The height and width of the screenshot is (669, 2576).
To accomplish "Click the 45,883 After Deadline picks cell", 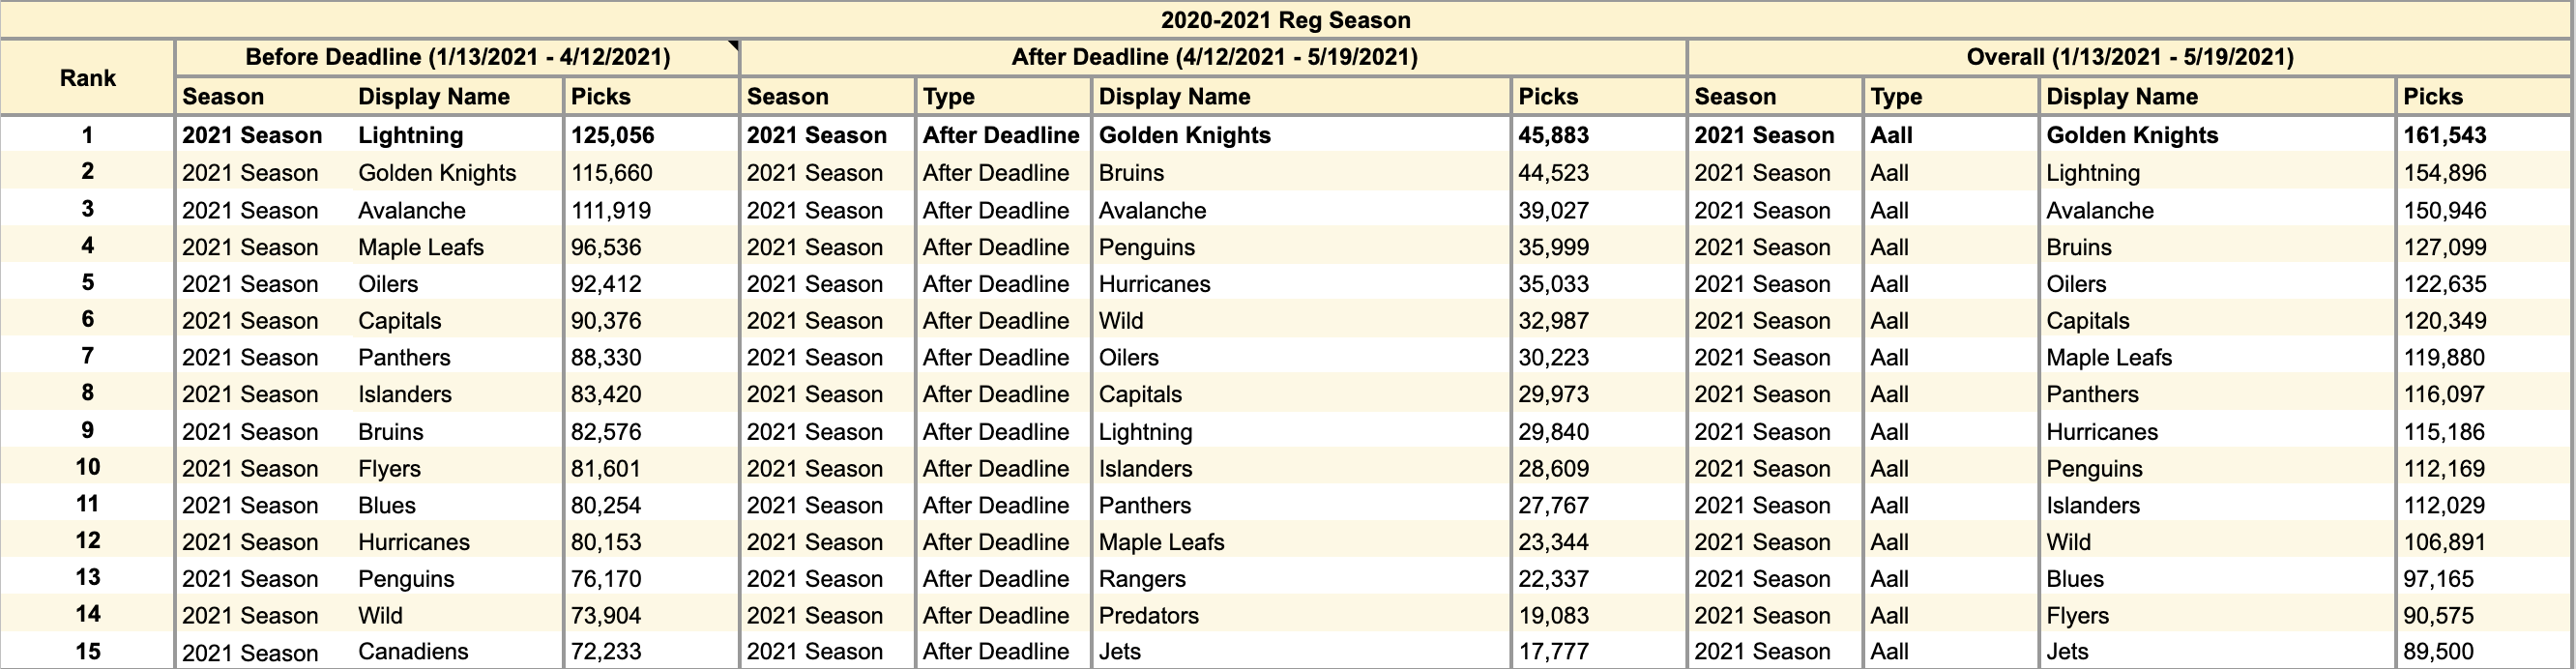I will 1598,135.
